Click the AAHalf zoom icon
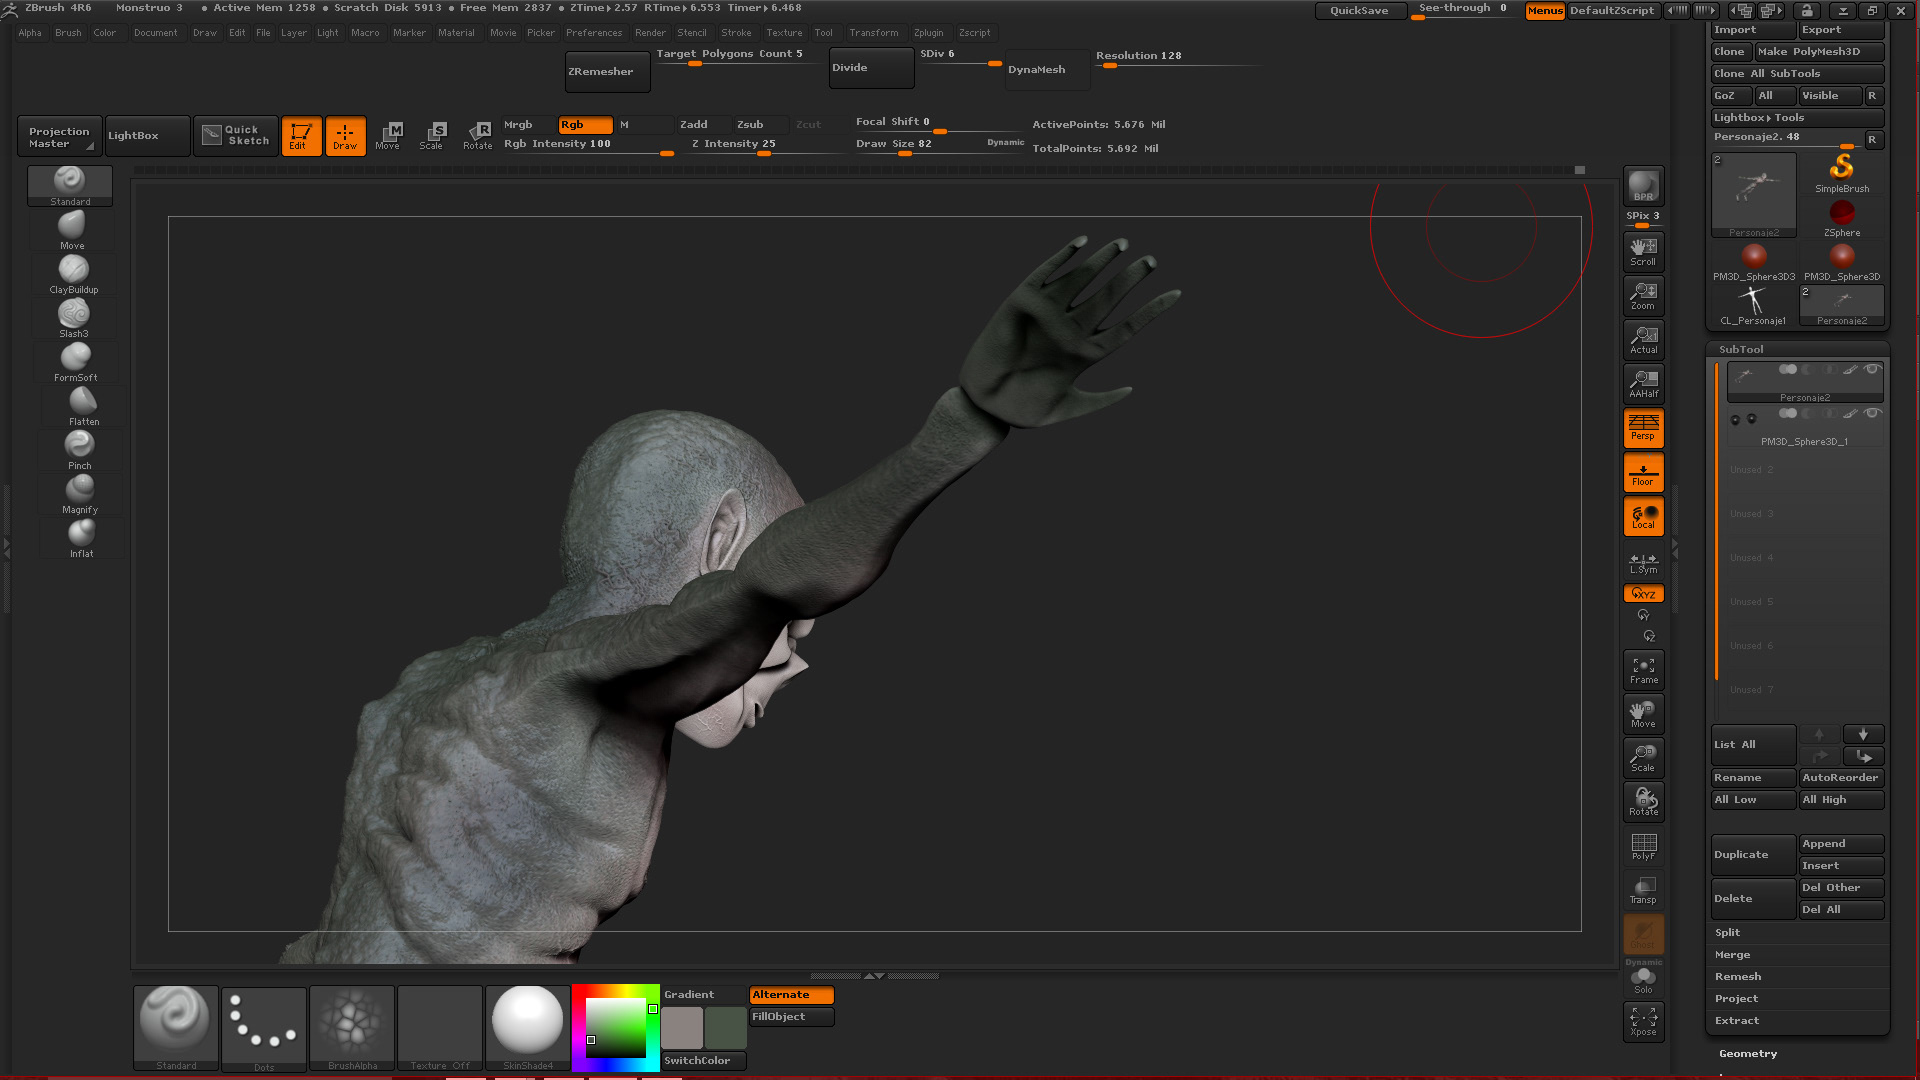Screen dimensions: 1920x1080 coord(1643,383)
